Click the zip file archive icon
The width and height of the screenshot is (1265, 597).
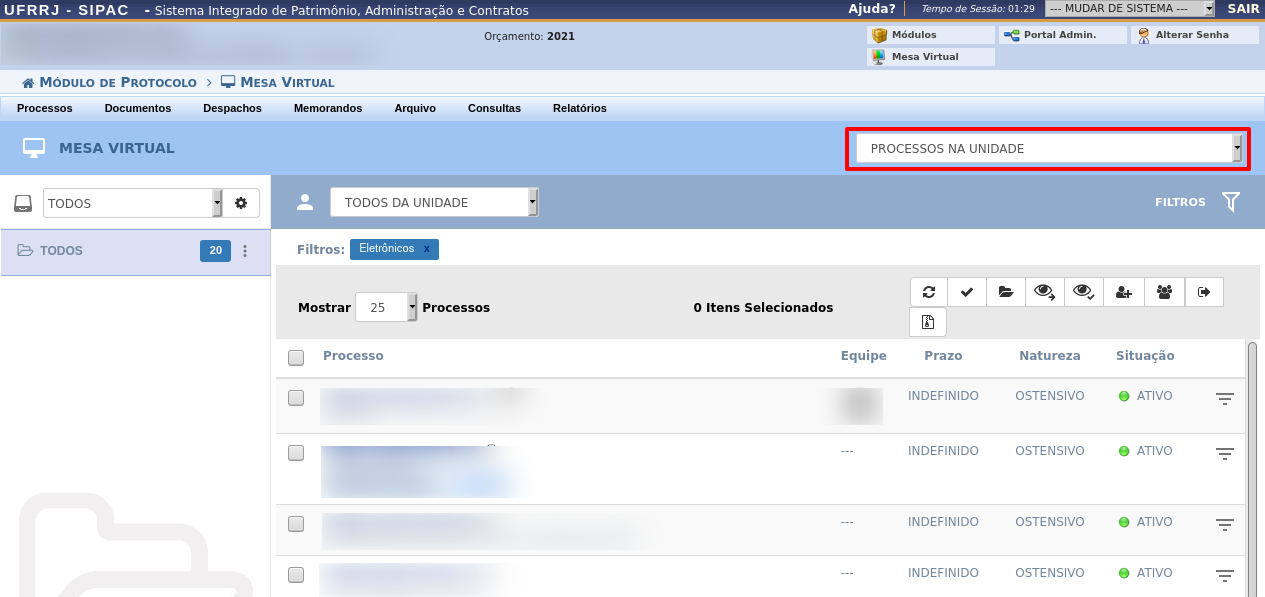[928, 322]
